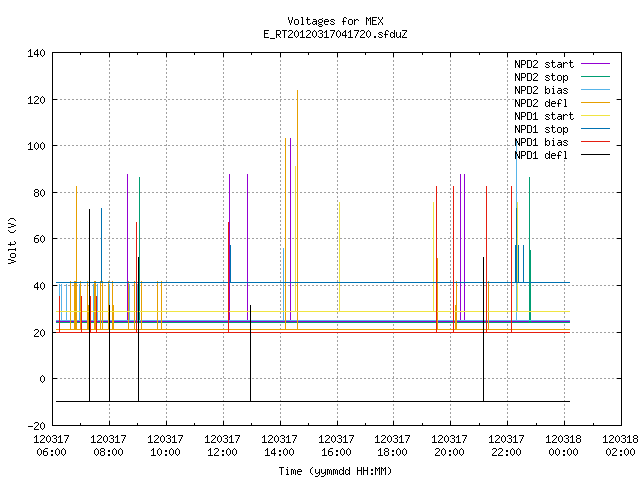Image resolution: width=640 pixels, height=480 pixels.
Task: Click the x-axis tick '120317 16:00'
Action: coord(336,446)
